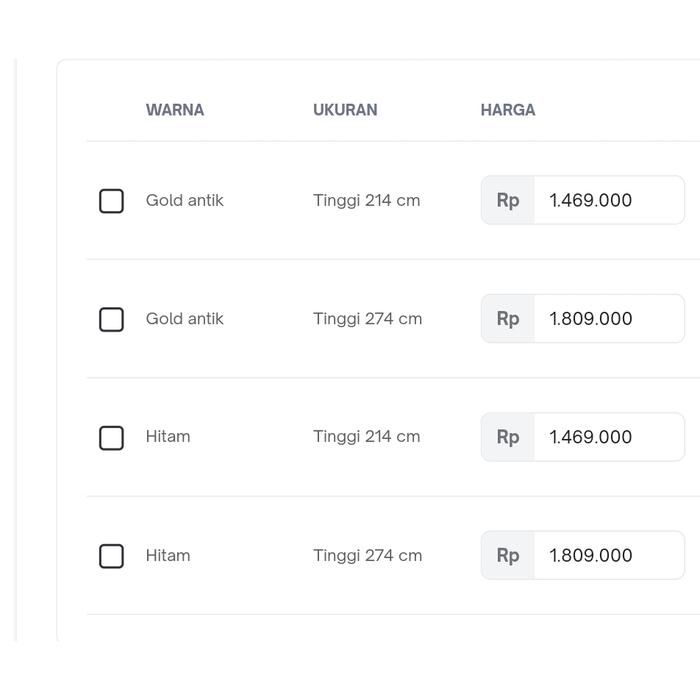Click the HARGA column header
This screenshot has height=700, width=700.
click(x=508, y=110)
